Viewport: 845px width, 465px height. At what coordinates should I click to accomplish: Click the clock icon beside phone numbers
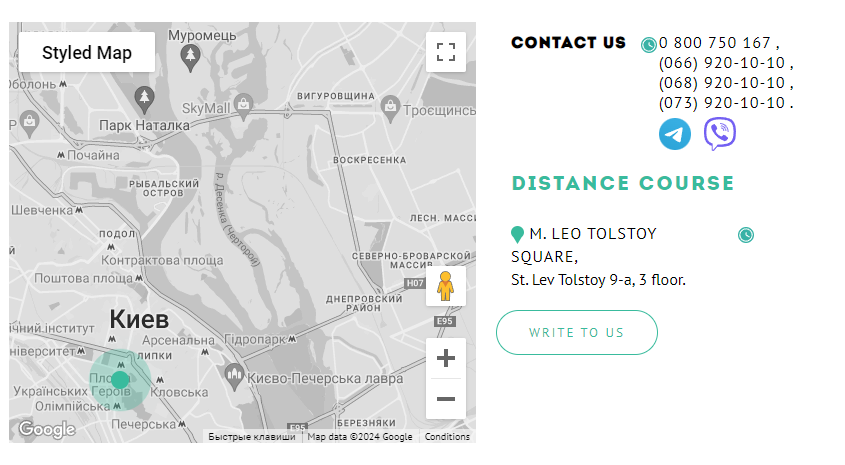648,45
